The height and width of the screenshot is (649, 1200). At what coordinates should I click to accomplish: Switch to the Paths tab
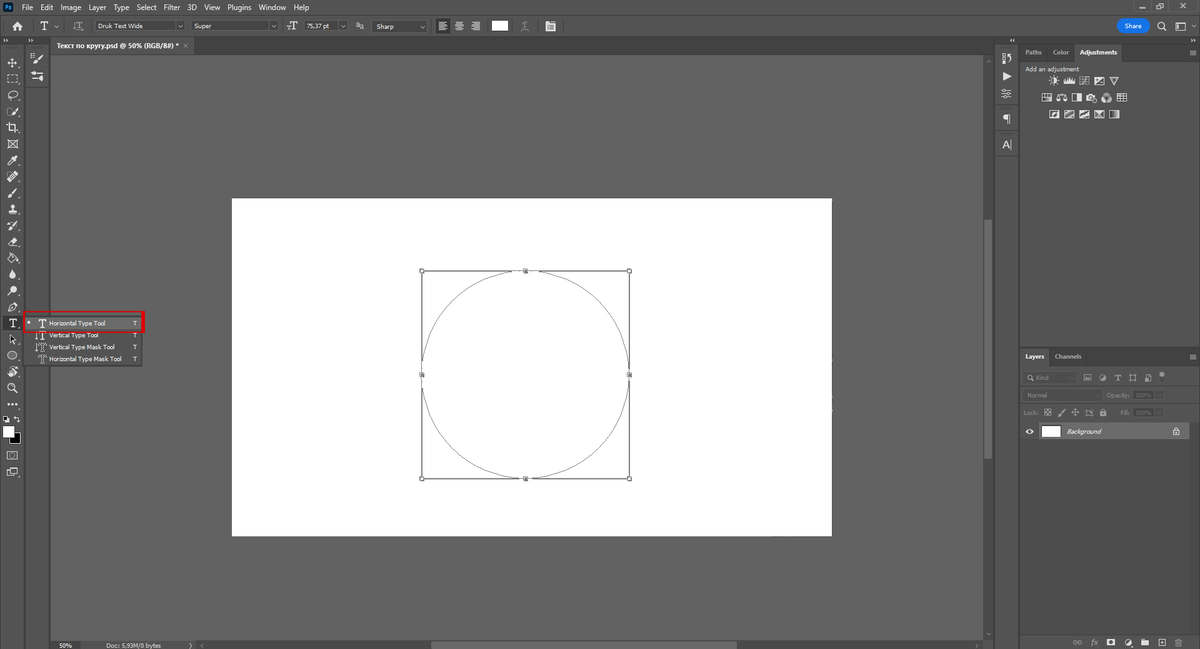click(1033, 52)
